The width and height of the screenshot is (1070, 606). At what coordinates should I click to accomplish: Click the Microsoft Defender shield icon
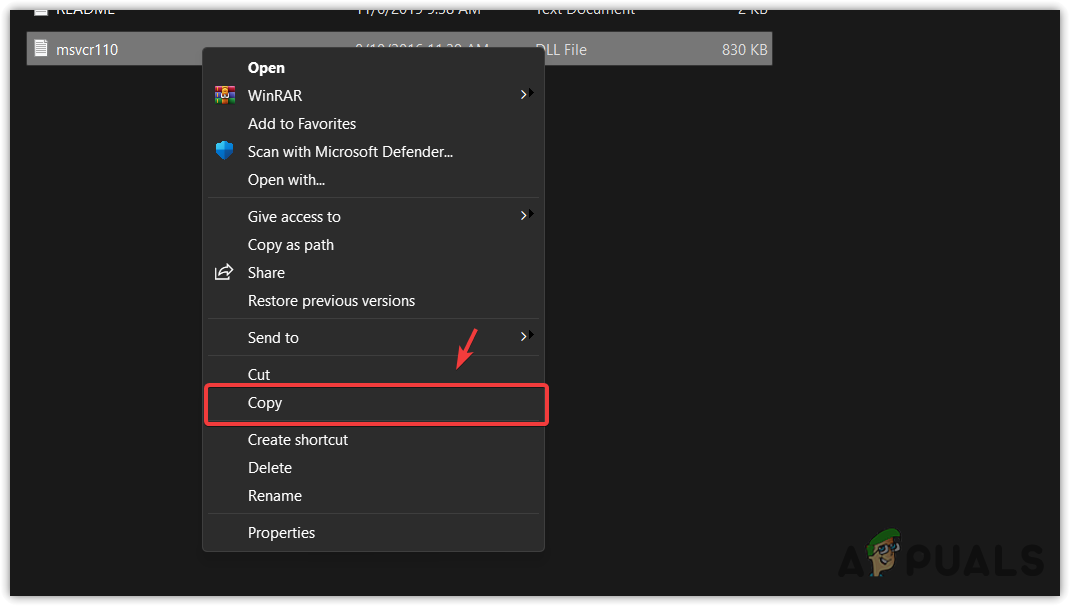(x=224, y=151)
